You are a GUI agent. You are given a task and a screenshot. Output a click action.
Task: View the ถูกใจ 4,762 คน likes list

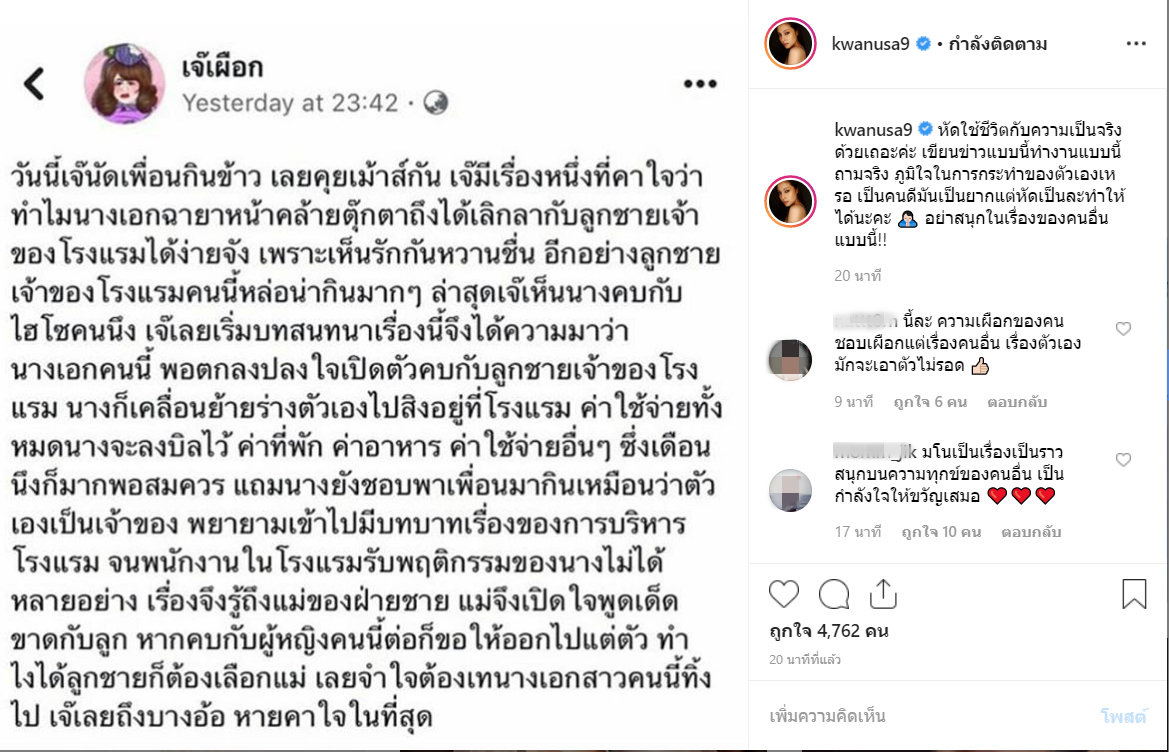(828, 631)
